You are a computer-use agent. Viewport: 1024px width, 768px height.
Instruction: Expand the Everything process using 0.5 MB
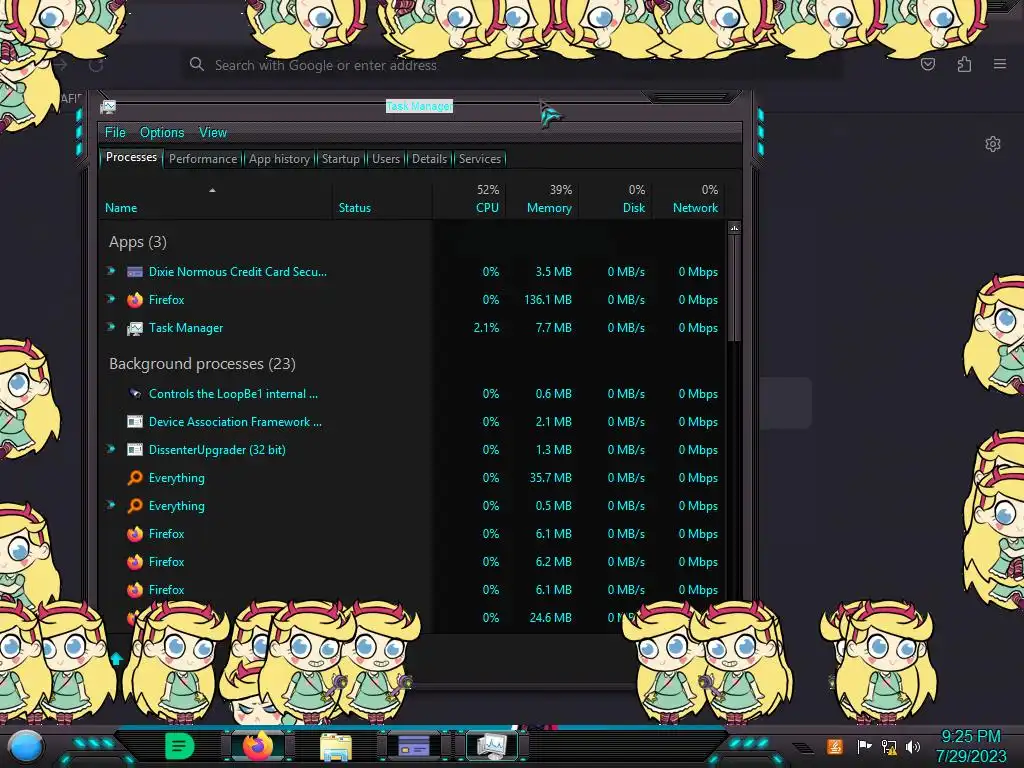(111, 505)
